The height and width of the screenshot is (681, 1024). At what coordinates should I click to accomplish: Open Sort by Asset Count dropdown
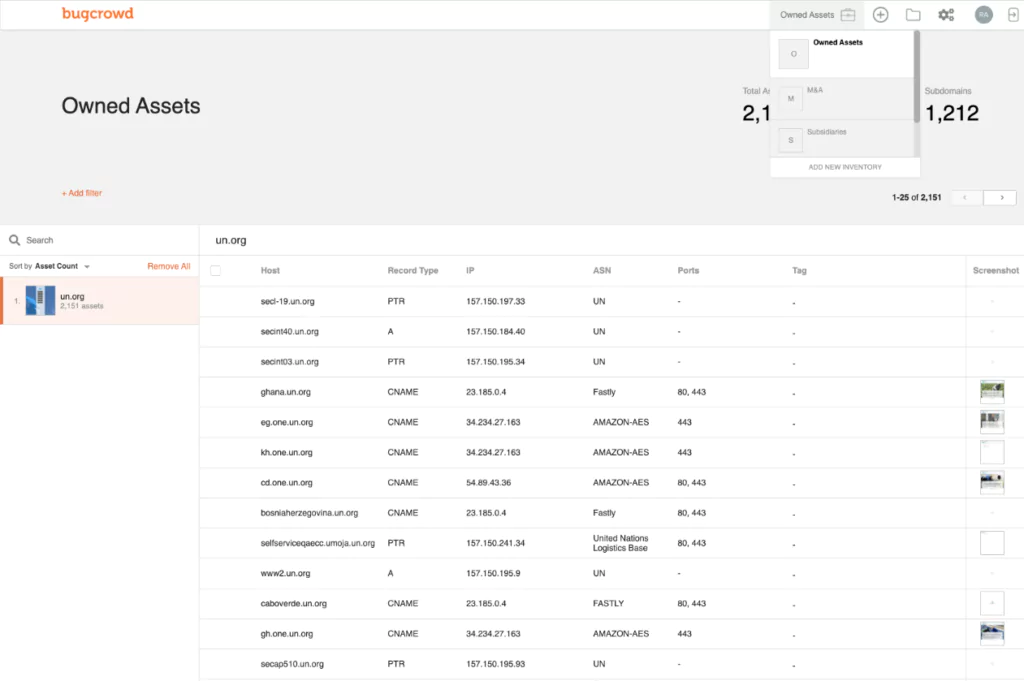[50, 266]
